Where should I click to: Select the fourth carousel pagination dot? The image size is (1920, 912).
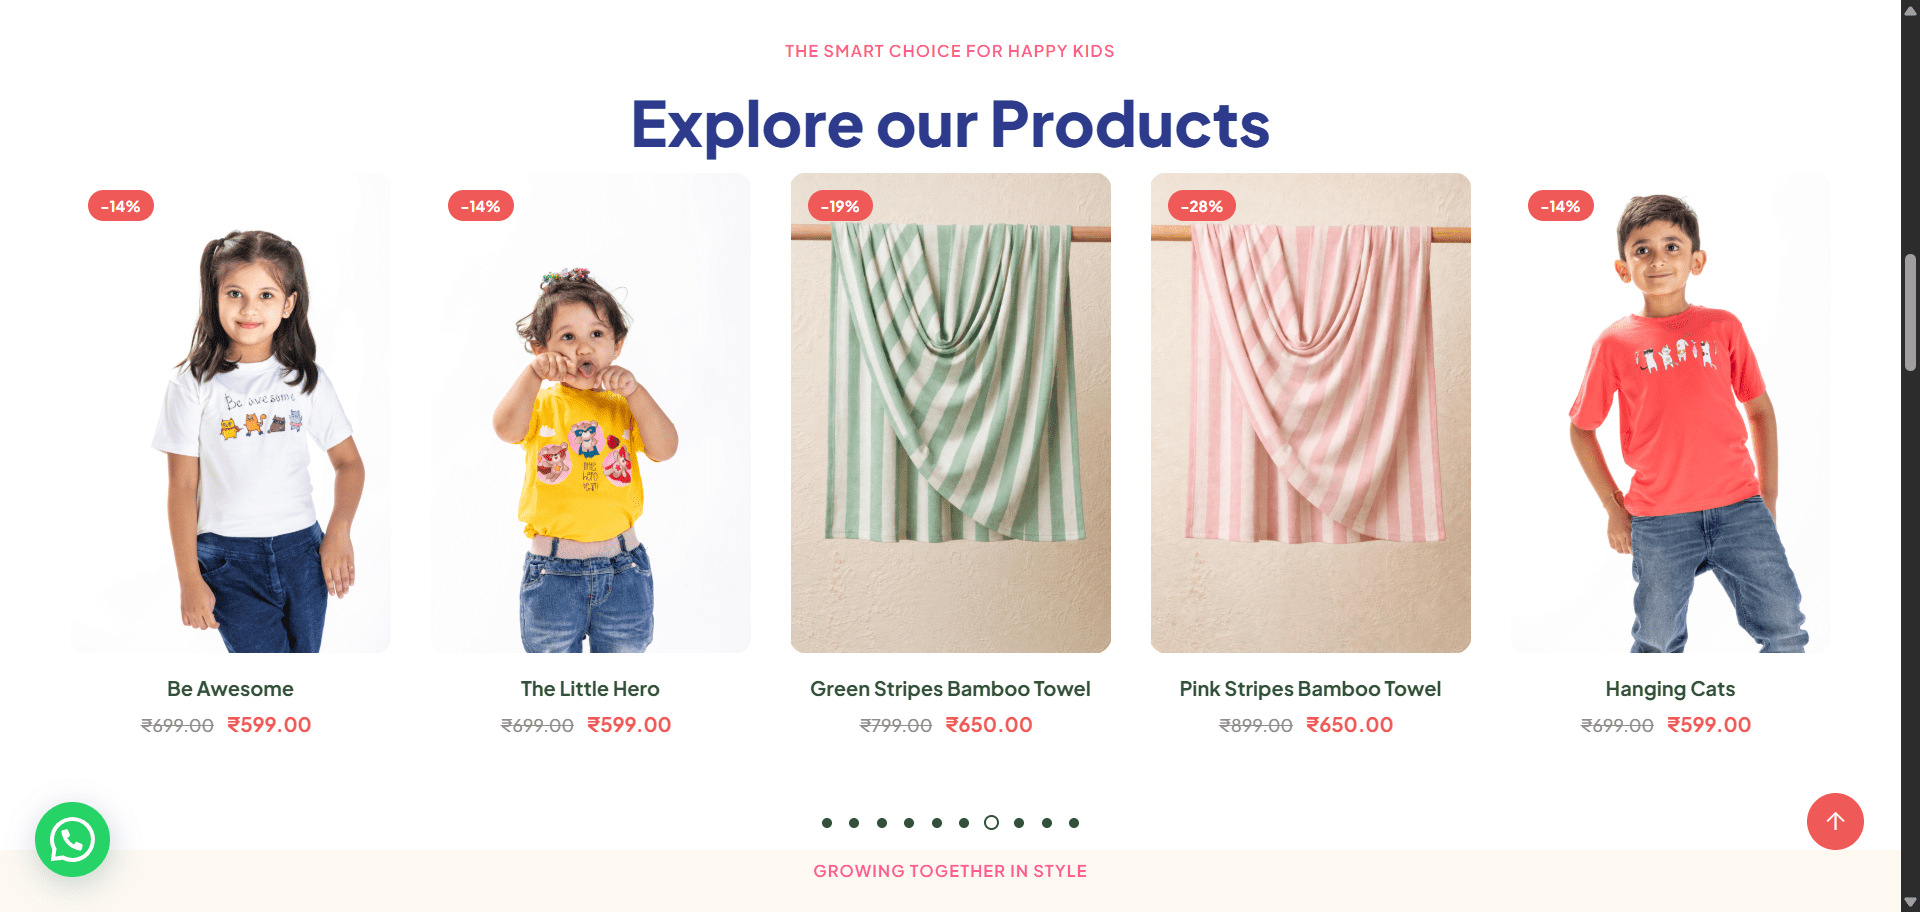pyautogui.click(x=909, y=823)
